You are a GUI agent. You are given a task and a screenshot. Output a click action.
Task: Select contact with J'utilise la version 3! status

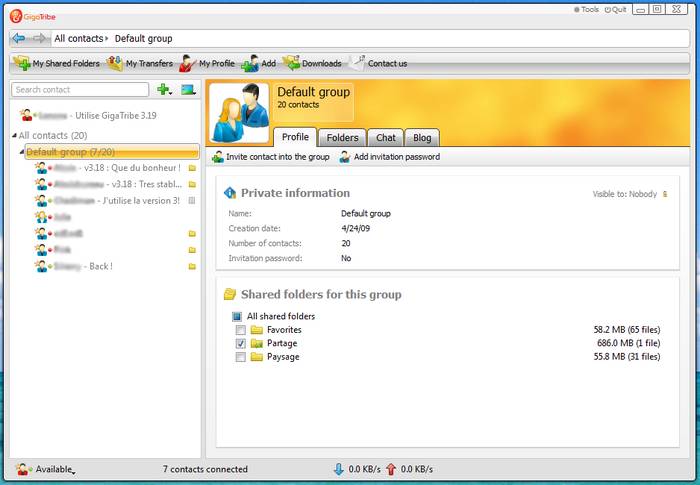tap(116, 201)
